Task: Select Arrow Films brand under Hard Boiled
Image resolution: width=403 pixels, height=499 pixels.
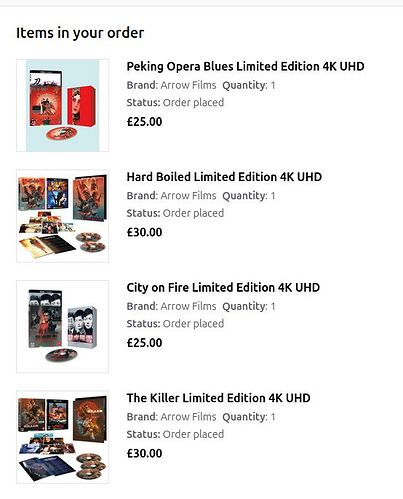Action: [188, 196]
